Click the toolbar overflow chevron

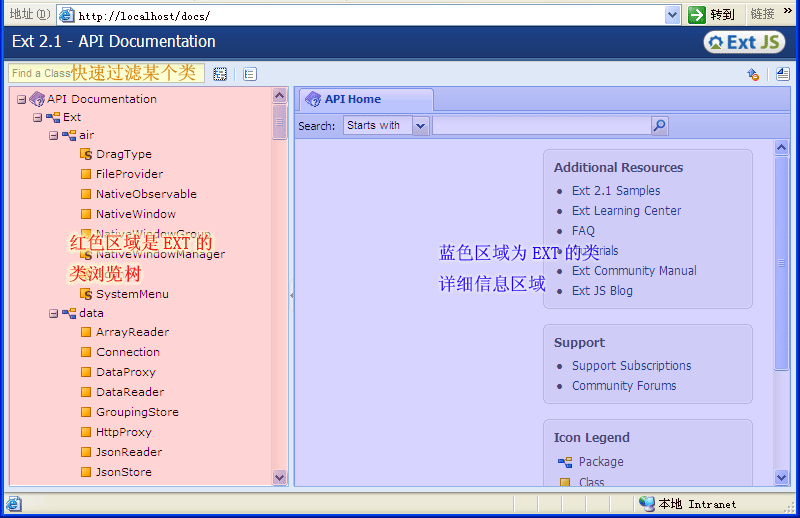(x=787, y=11)
